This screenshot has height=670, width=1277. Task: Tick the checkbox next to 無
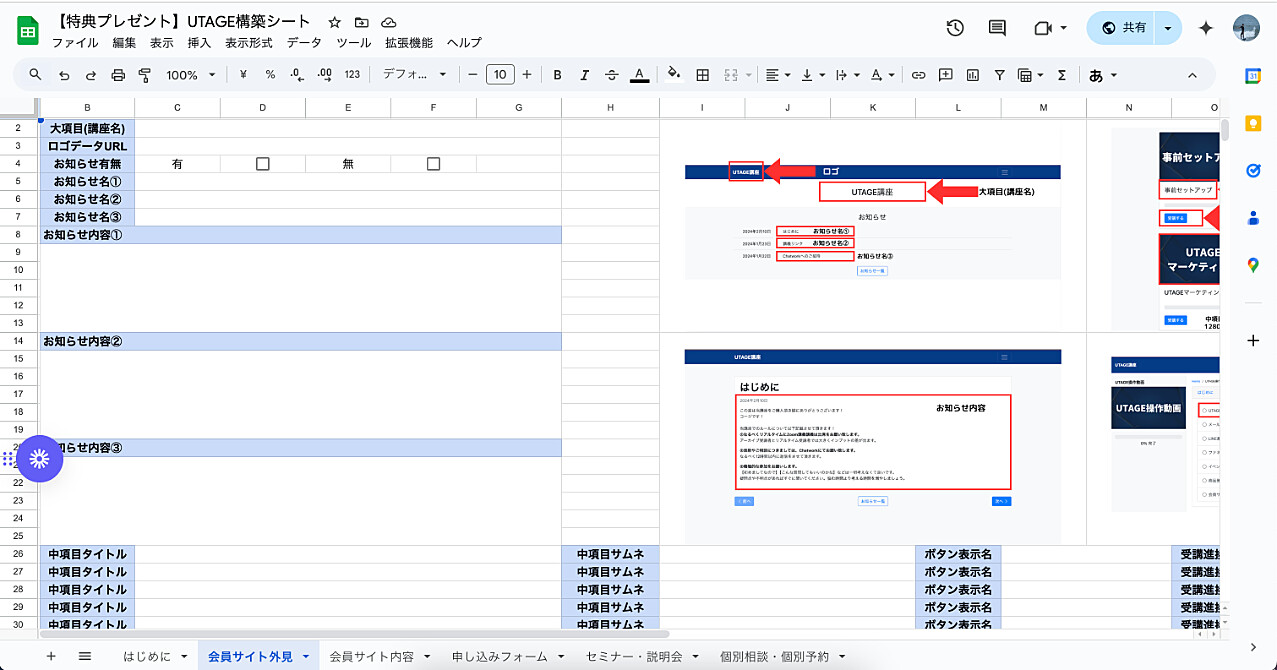433,164
